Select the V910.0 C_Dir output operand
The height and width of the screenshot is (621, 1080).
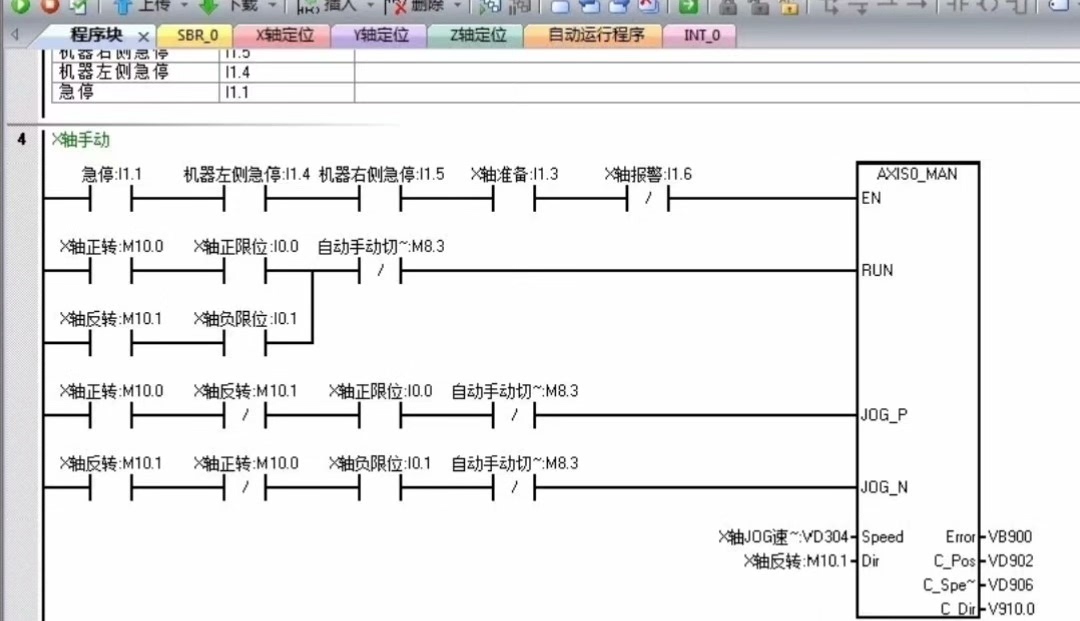point(1011,609)
